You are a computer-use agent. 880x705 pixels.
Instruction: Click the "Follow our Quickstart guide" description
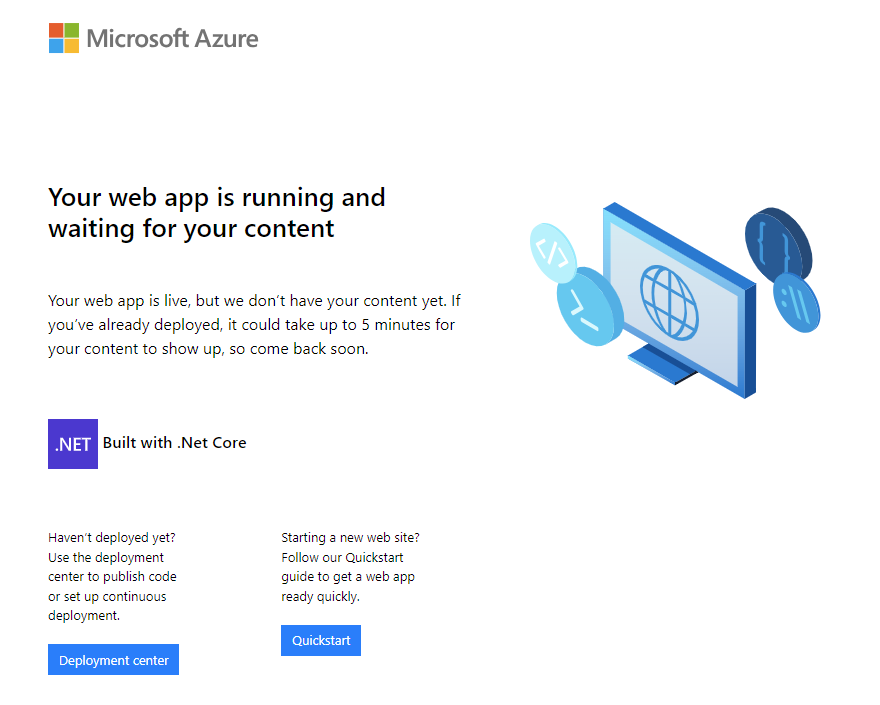pyautogui.click(x=348, y=577)
